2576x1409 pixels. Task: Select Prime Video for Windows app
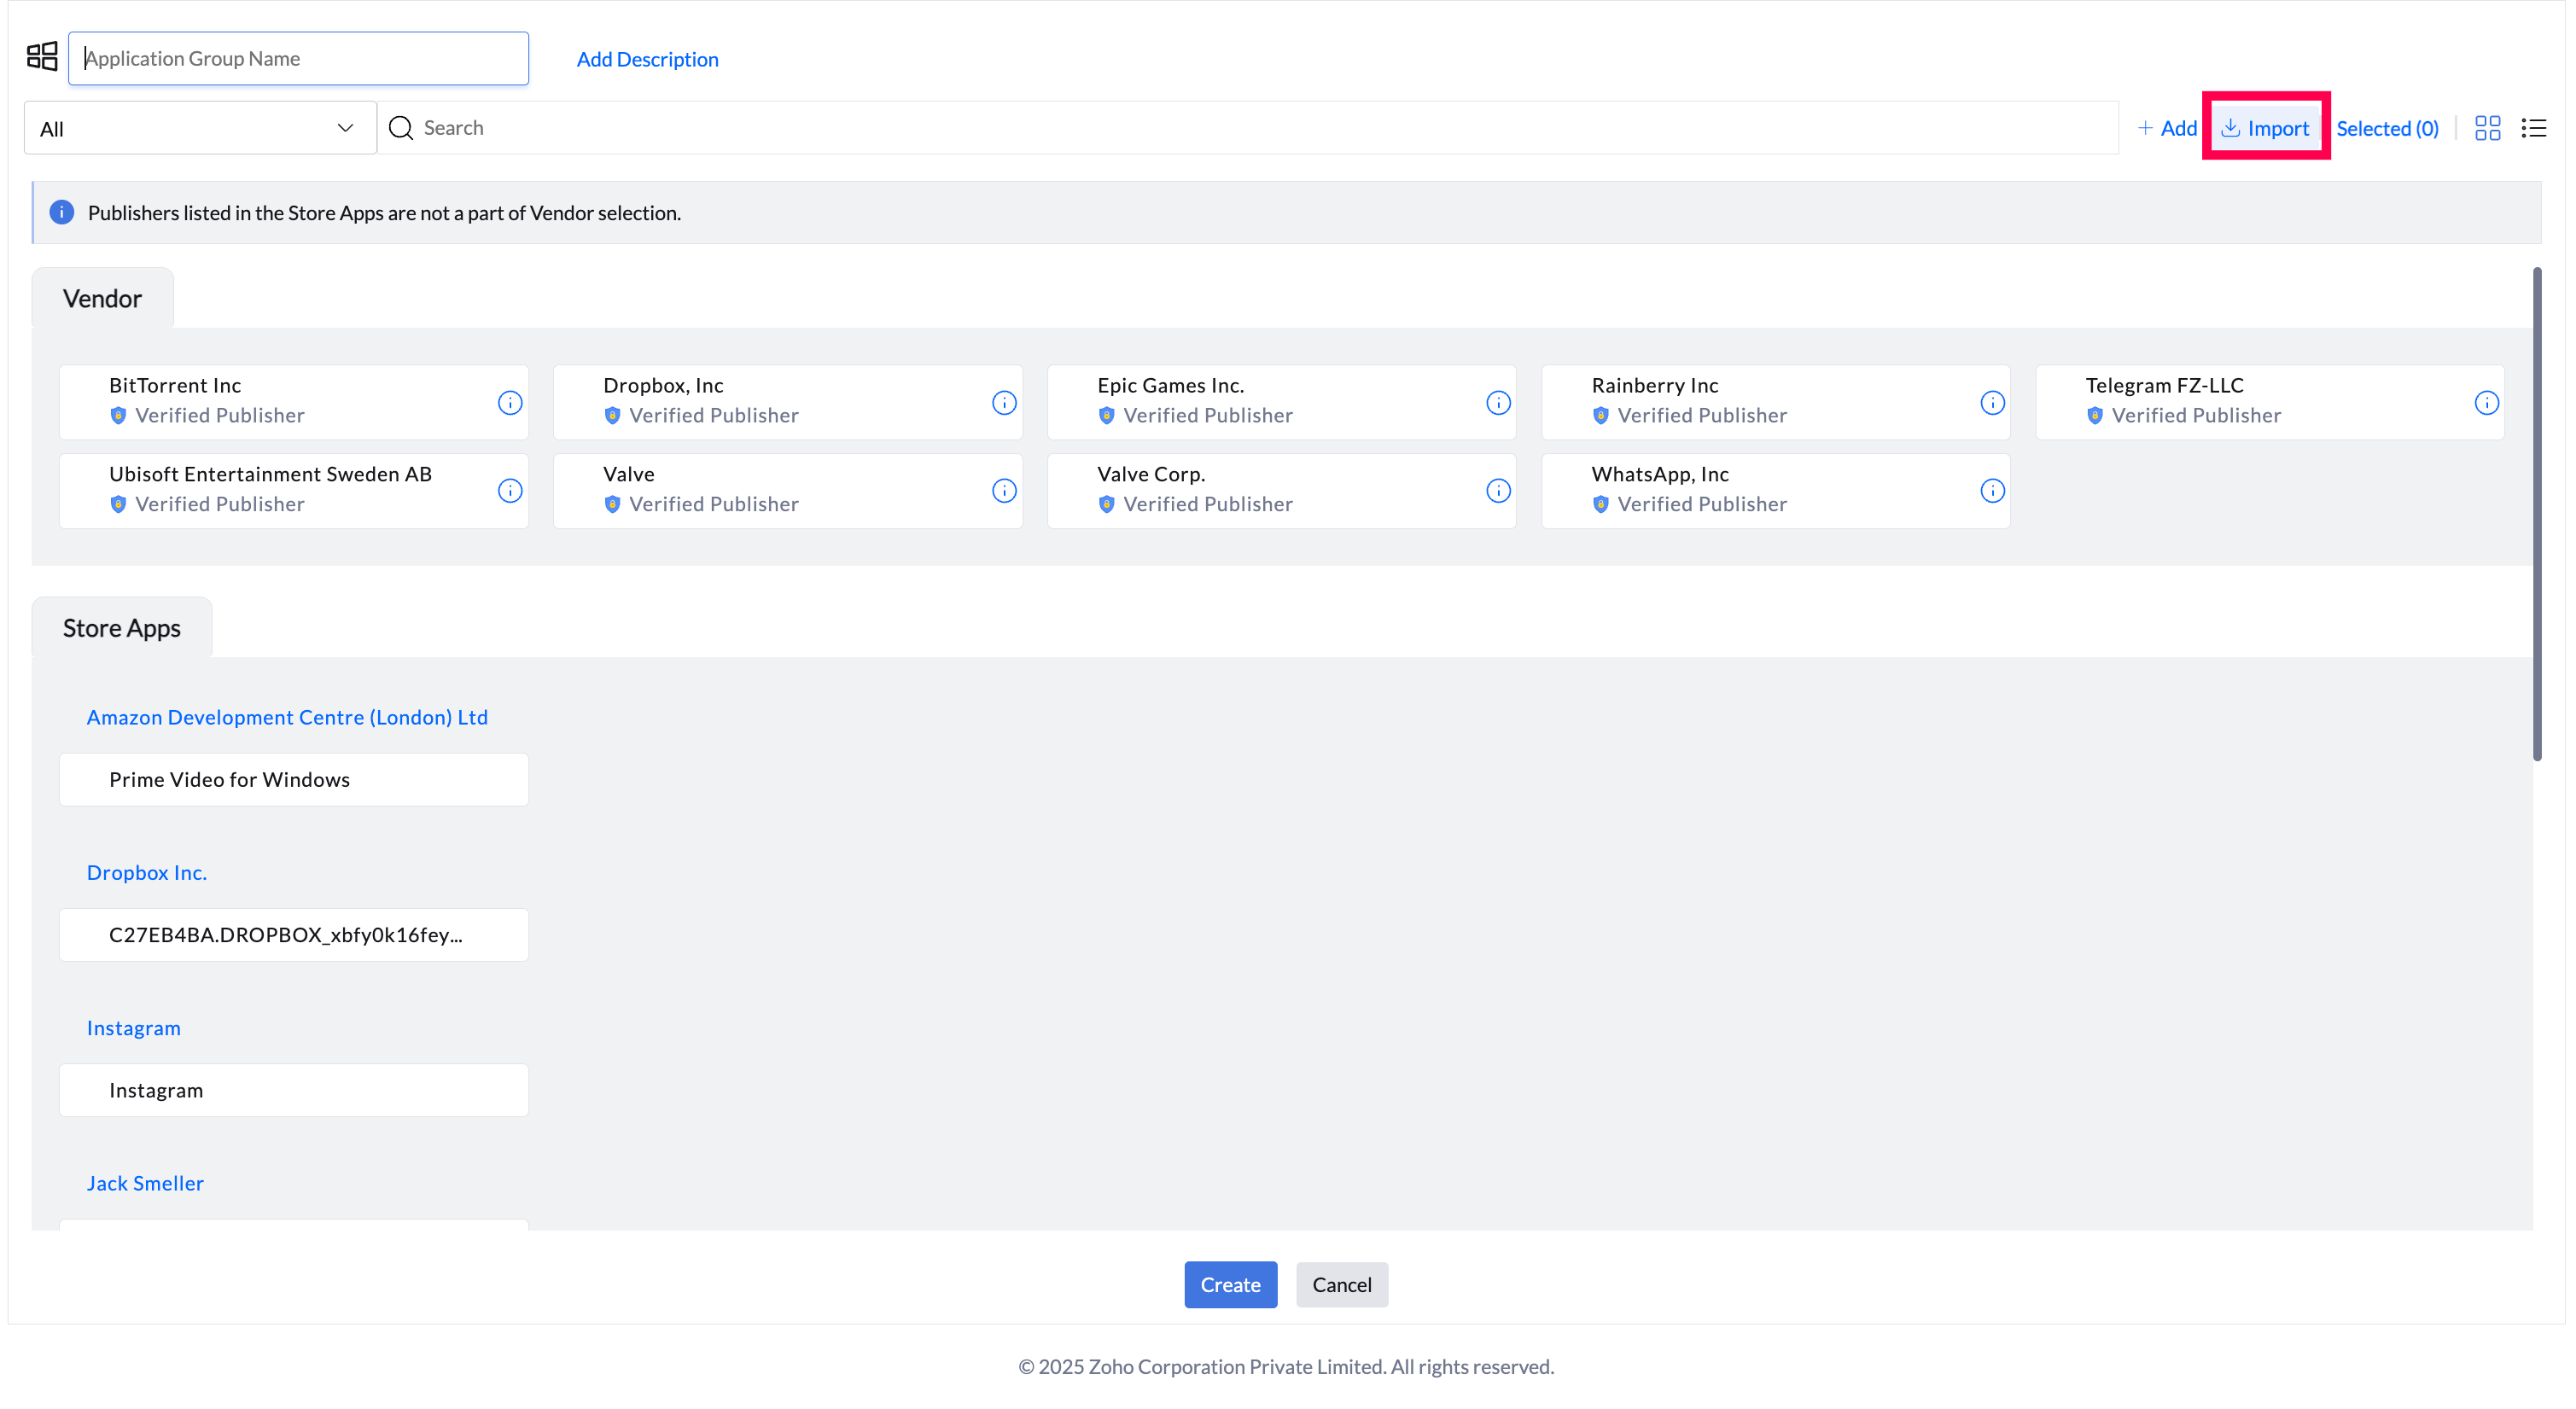tap(293, 780)
